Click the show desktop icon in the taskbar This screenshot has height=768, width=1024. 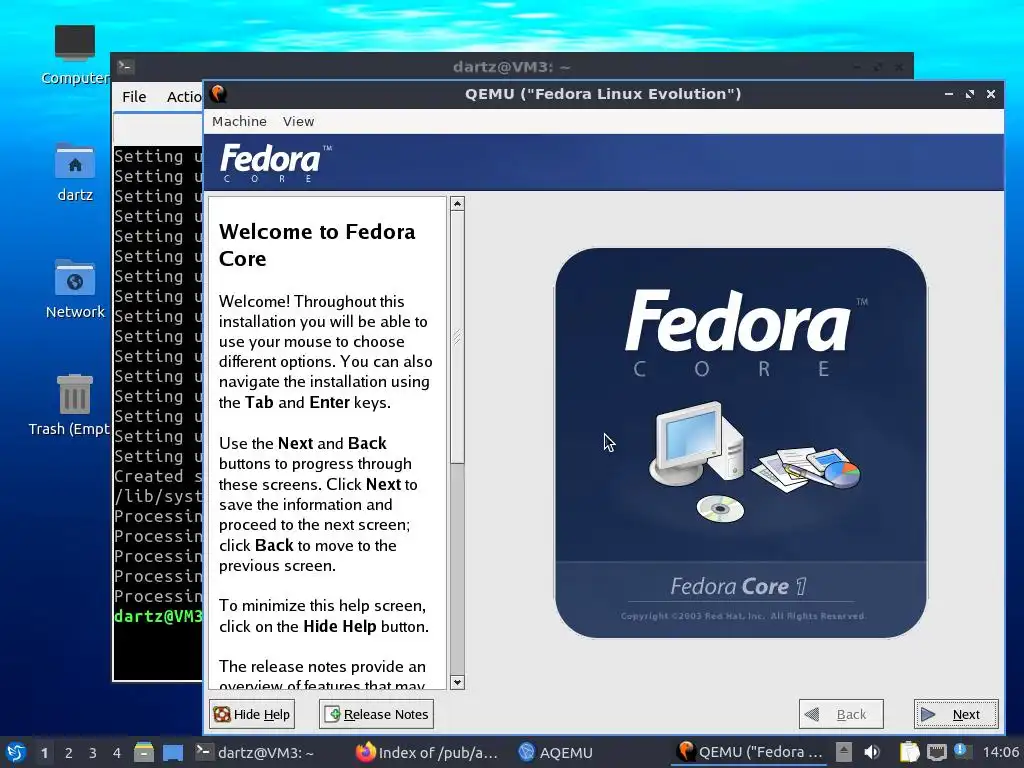172,752
